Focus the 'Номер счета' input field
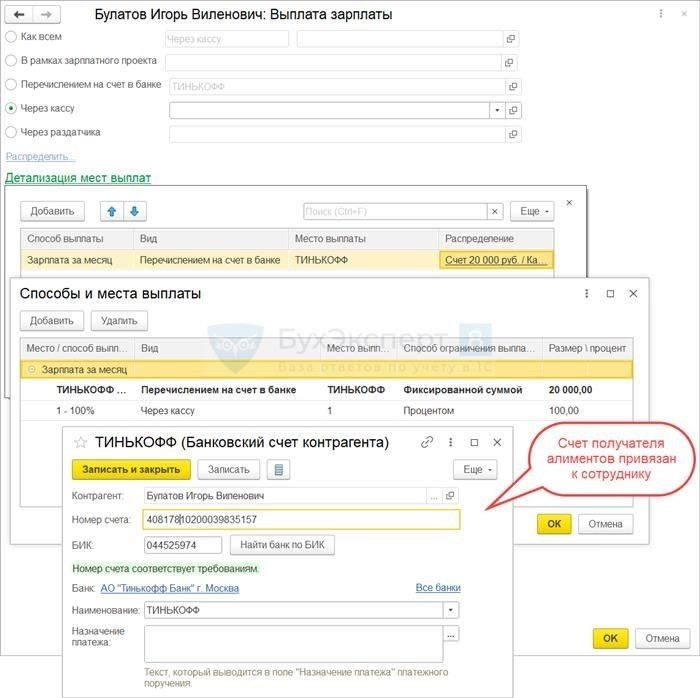 [301, 519]
